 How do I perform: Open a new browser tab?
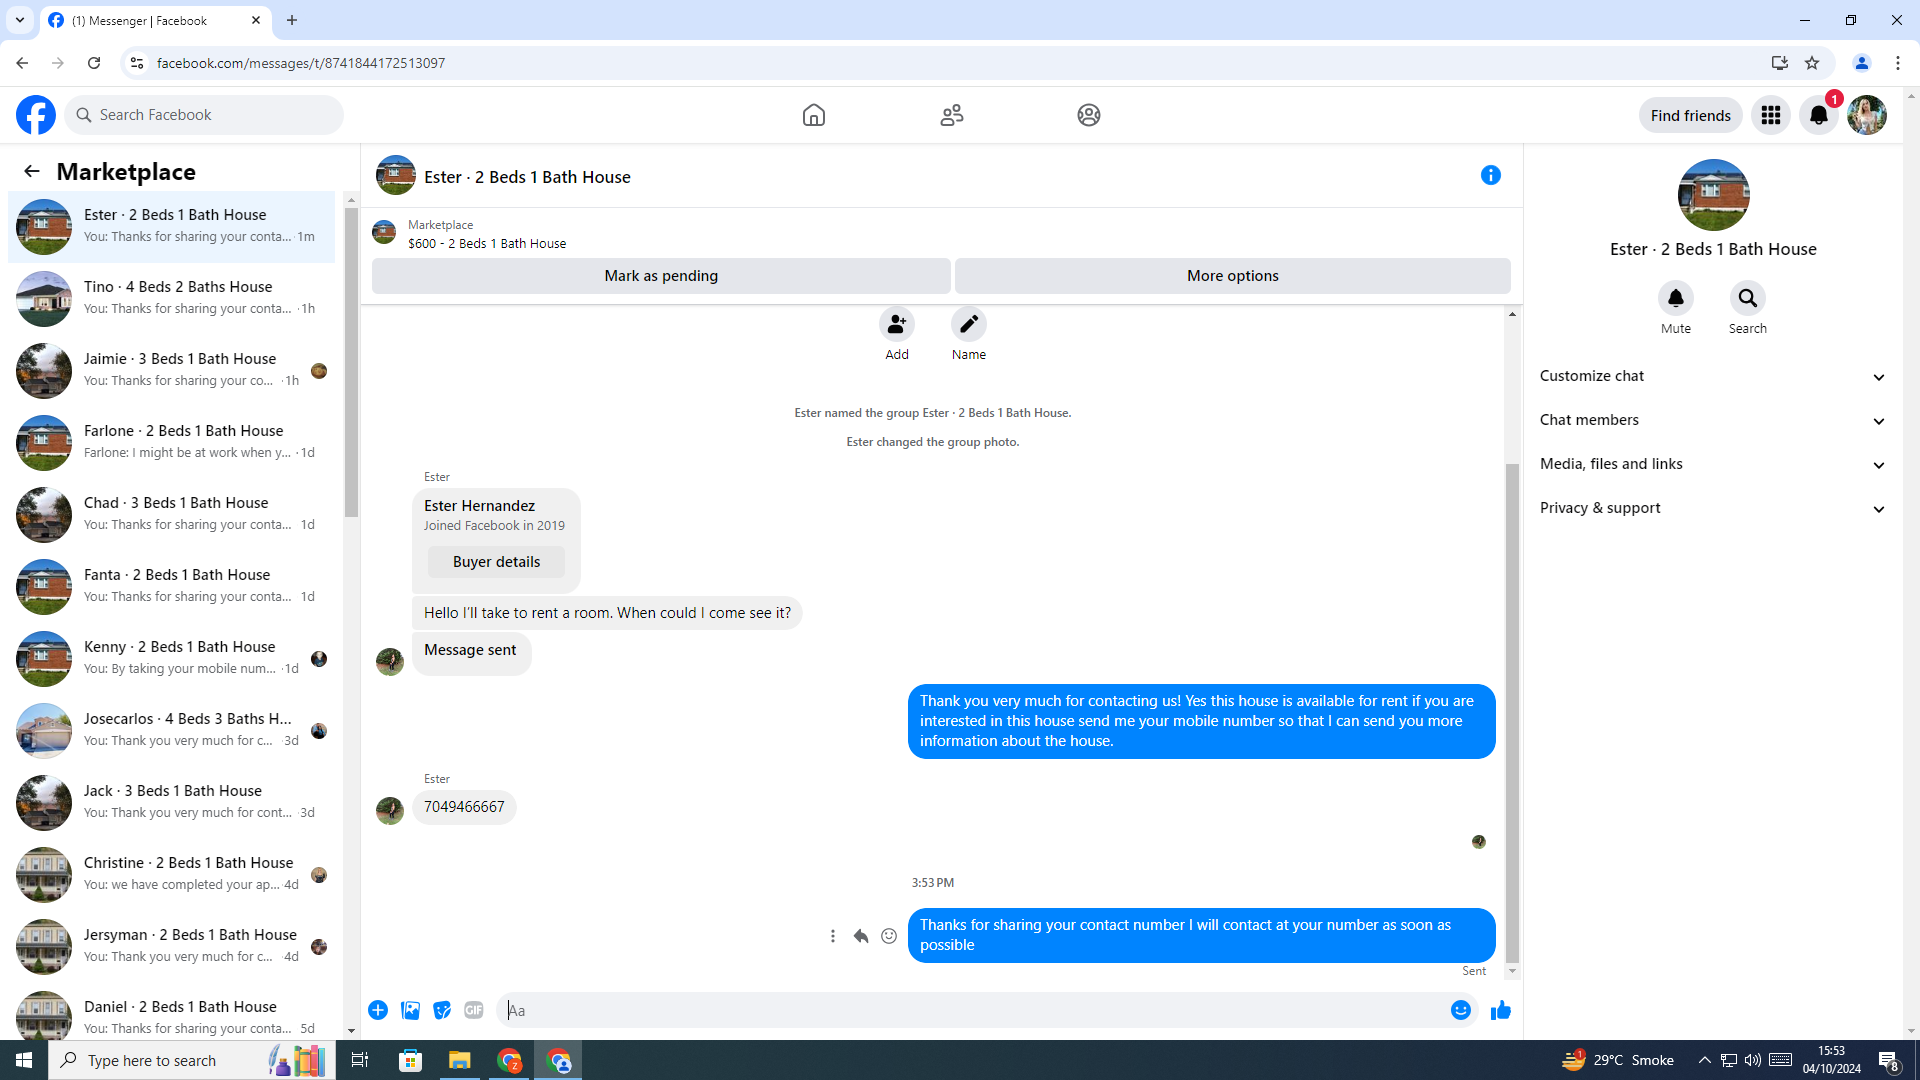click(x=292, y=20)
